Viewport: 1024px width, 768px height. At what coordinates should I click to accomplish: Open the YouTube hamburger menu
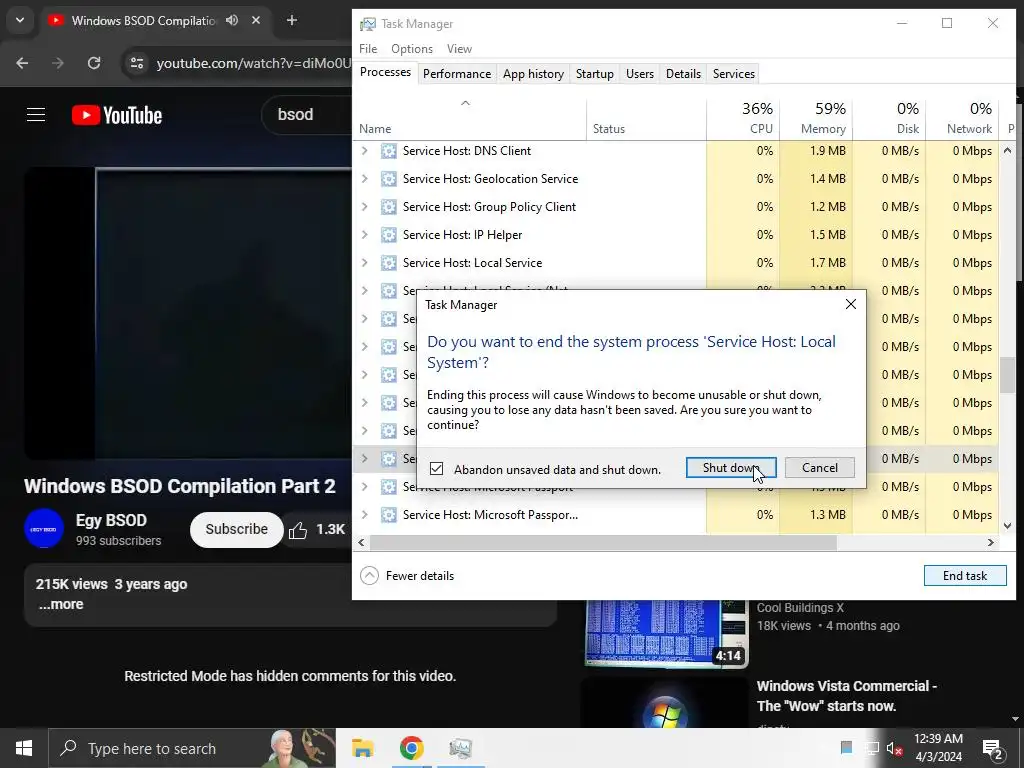point(36,115)
